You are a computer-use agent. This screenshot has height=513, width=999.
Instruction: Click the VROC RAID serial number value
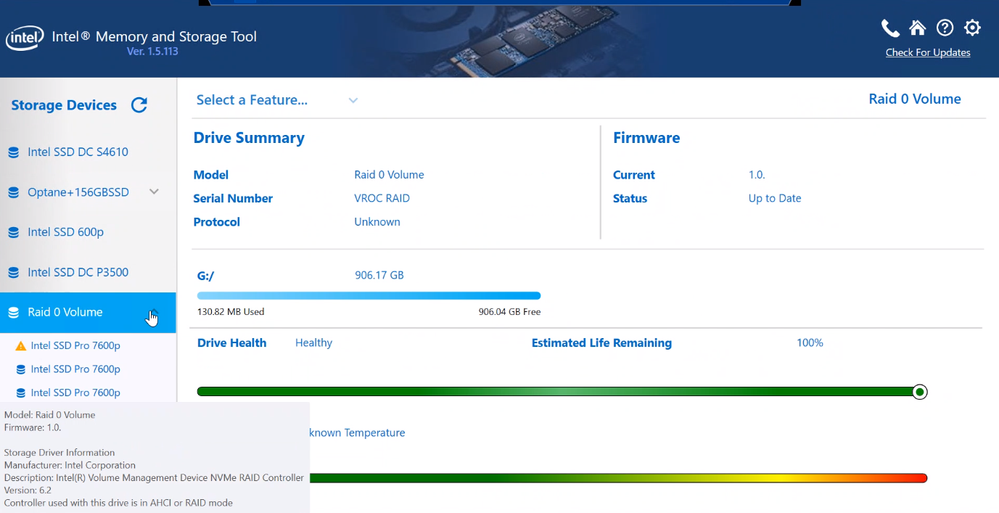click(x=382, y=198)
